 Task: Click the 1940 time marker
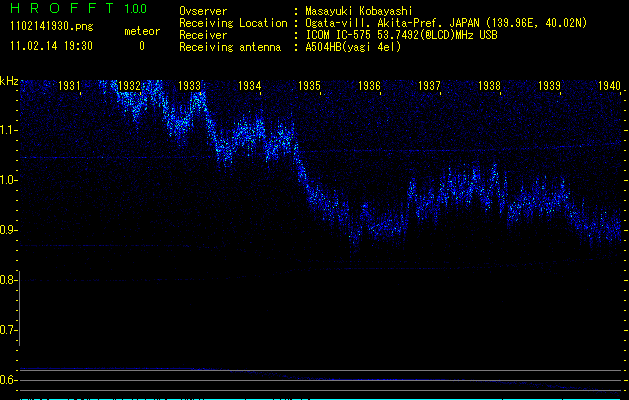(x=609, y=86)
